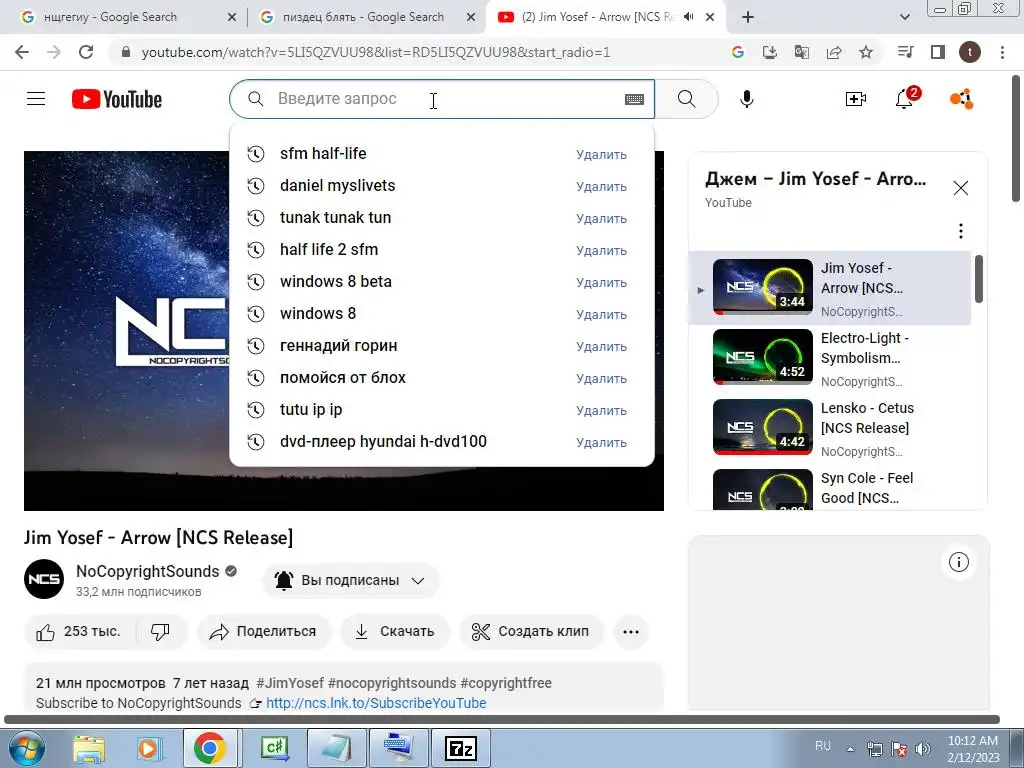
Task: Mute audio on the YouTube tab
Action: (x=688, y=17)
